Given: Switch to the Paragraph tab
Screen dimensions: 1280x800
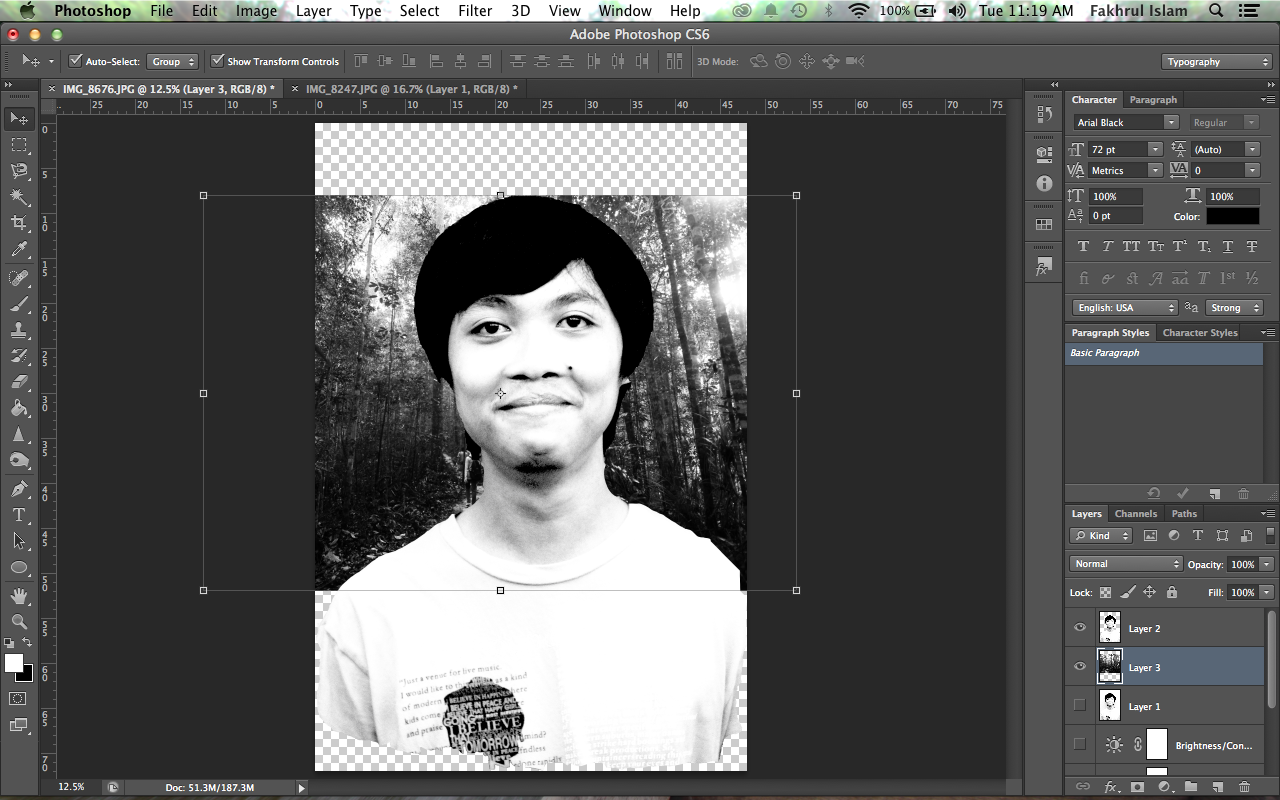Looking at the screenshot, I should coord(1153,100).
